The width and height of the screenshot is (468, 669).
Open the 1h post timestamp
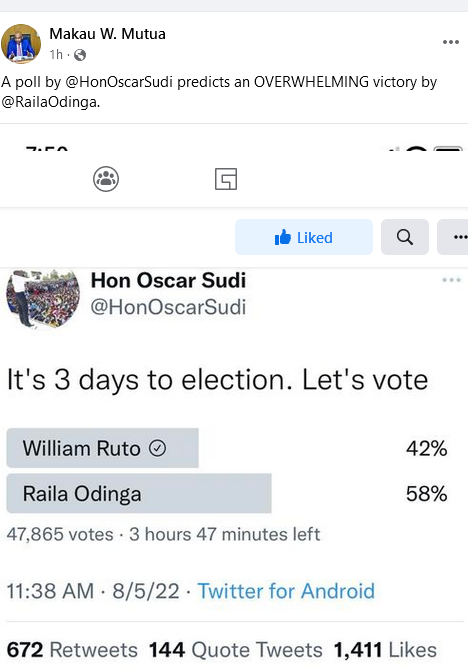56,55
